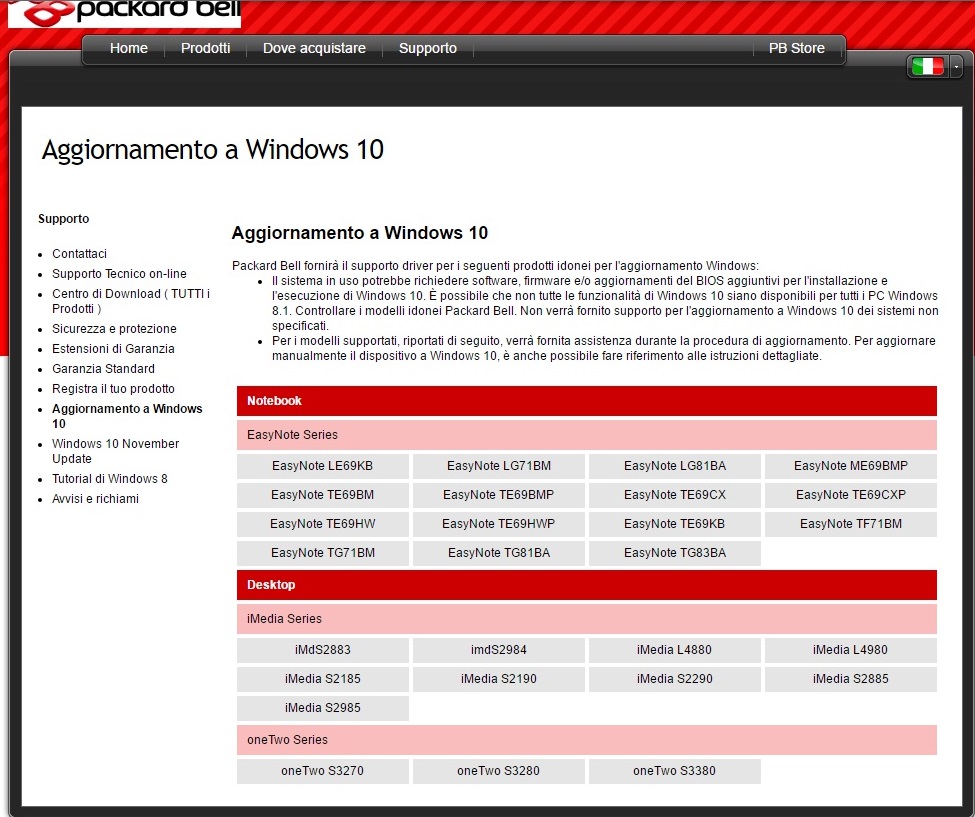The width and height of the screenshot is (975, 817).
Task: Select oneTwo S3280 model
Action: (x=499, y=771)
